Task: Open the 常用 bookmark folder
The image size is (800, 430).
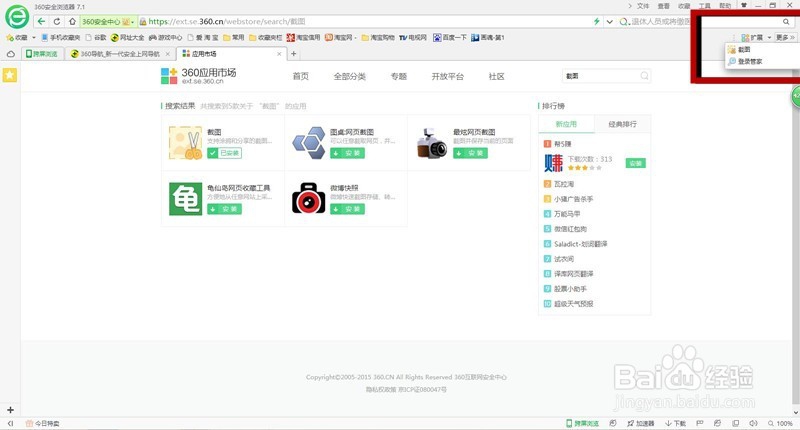Action: pos(234,37)
